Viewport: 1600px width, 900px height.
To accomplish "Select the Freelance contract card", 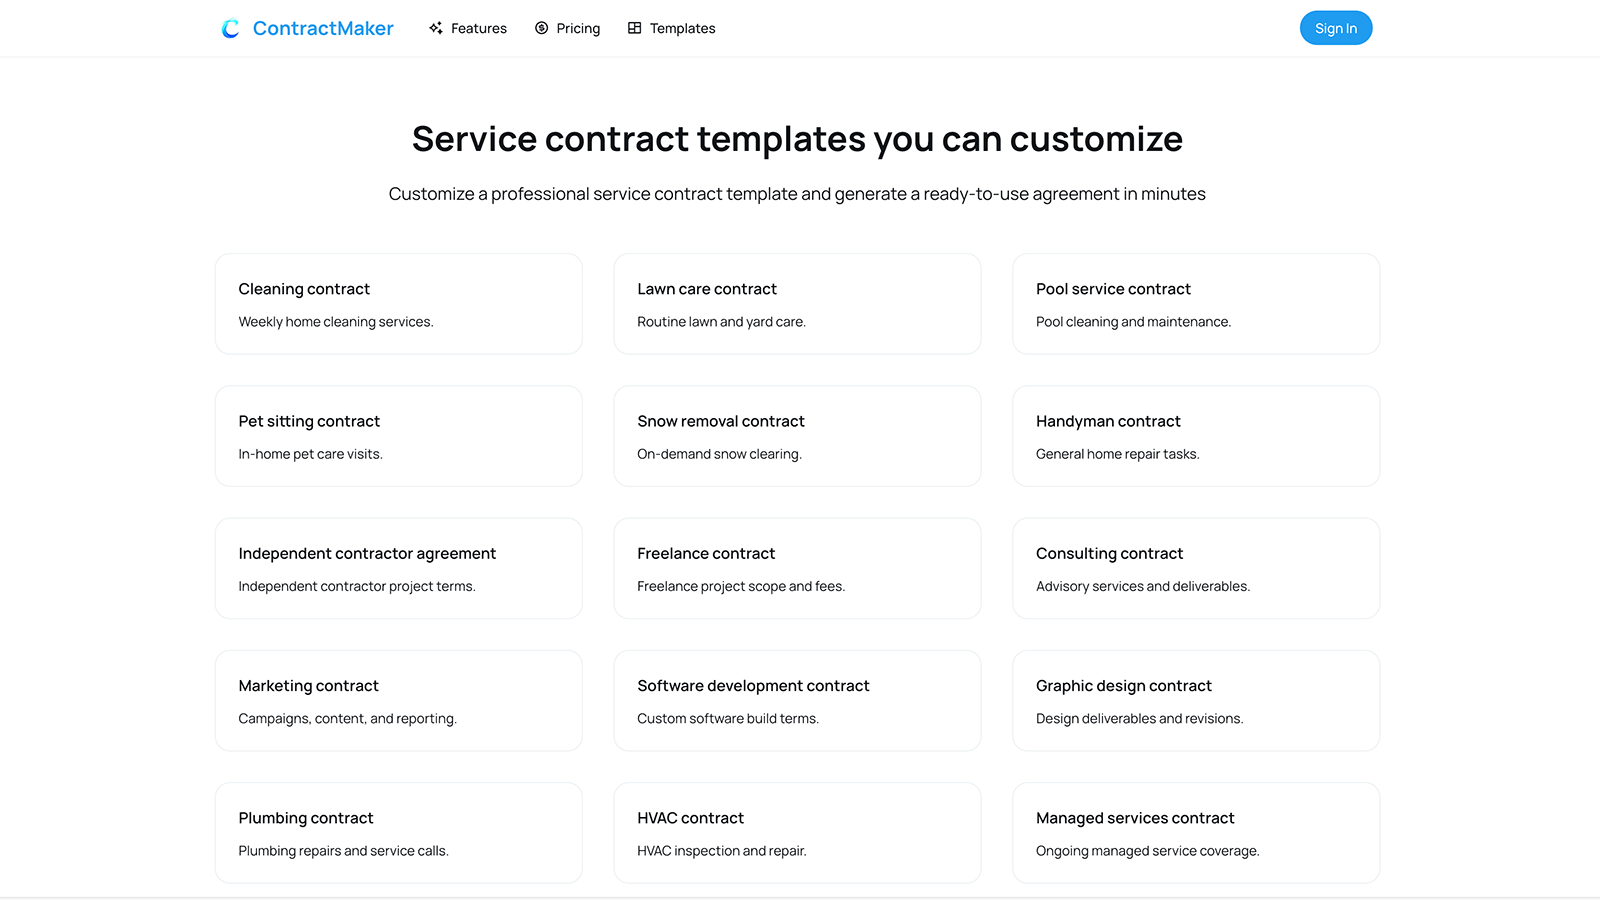I will tap(797, 568).
